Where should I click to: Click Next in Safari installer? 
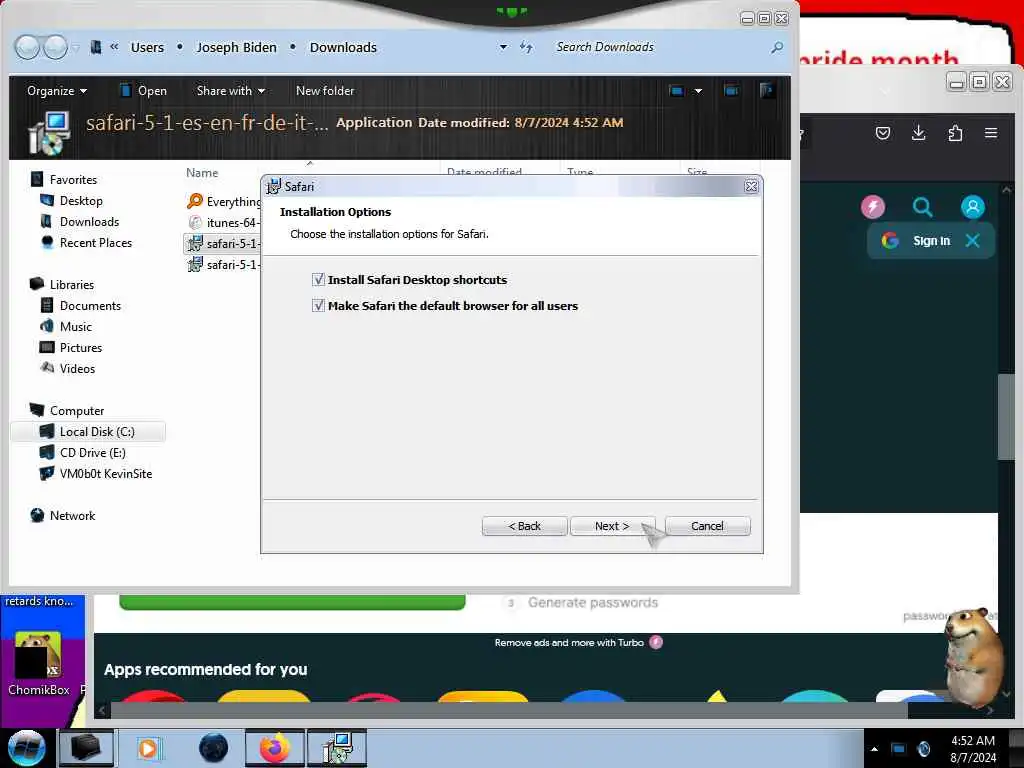612,526
